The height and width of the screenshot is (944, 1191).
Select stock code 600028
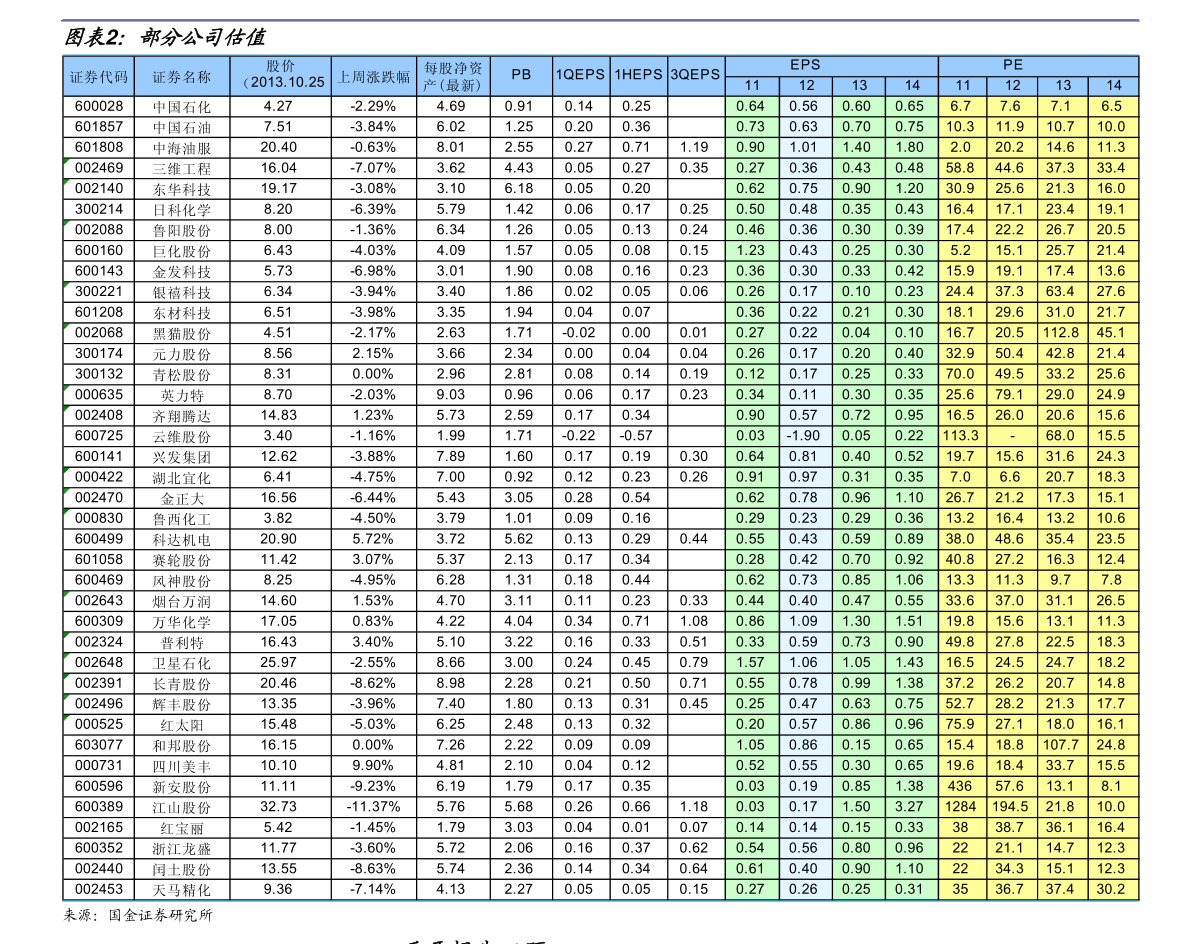click(99, 106)
